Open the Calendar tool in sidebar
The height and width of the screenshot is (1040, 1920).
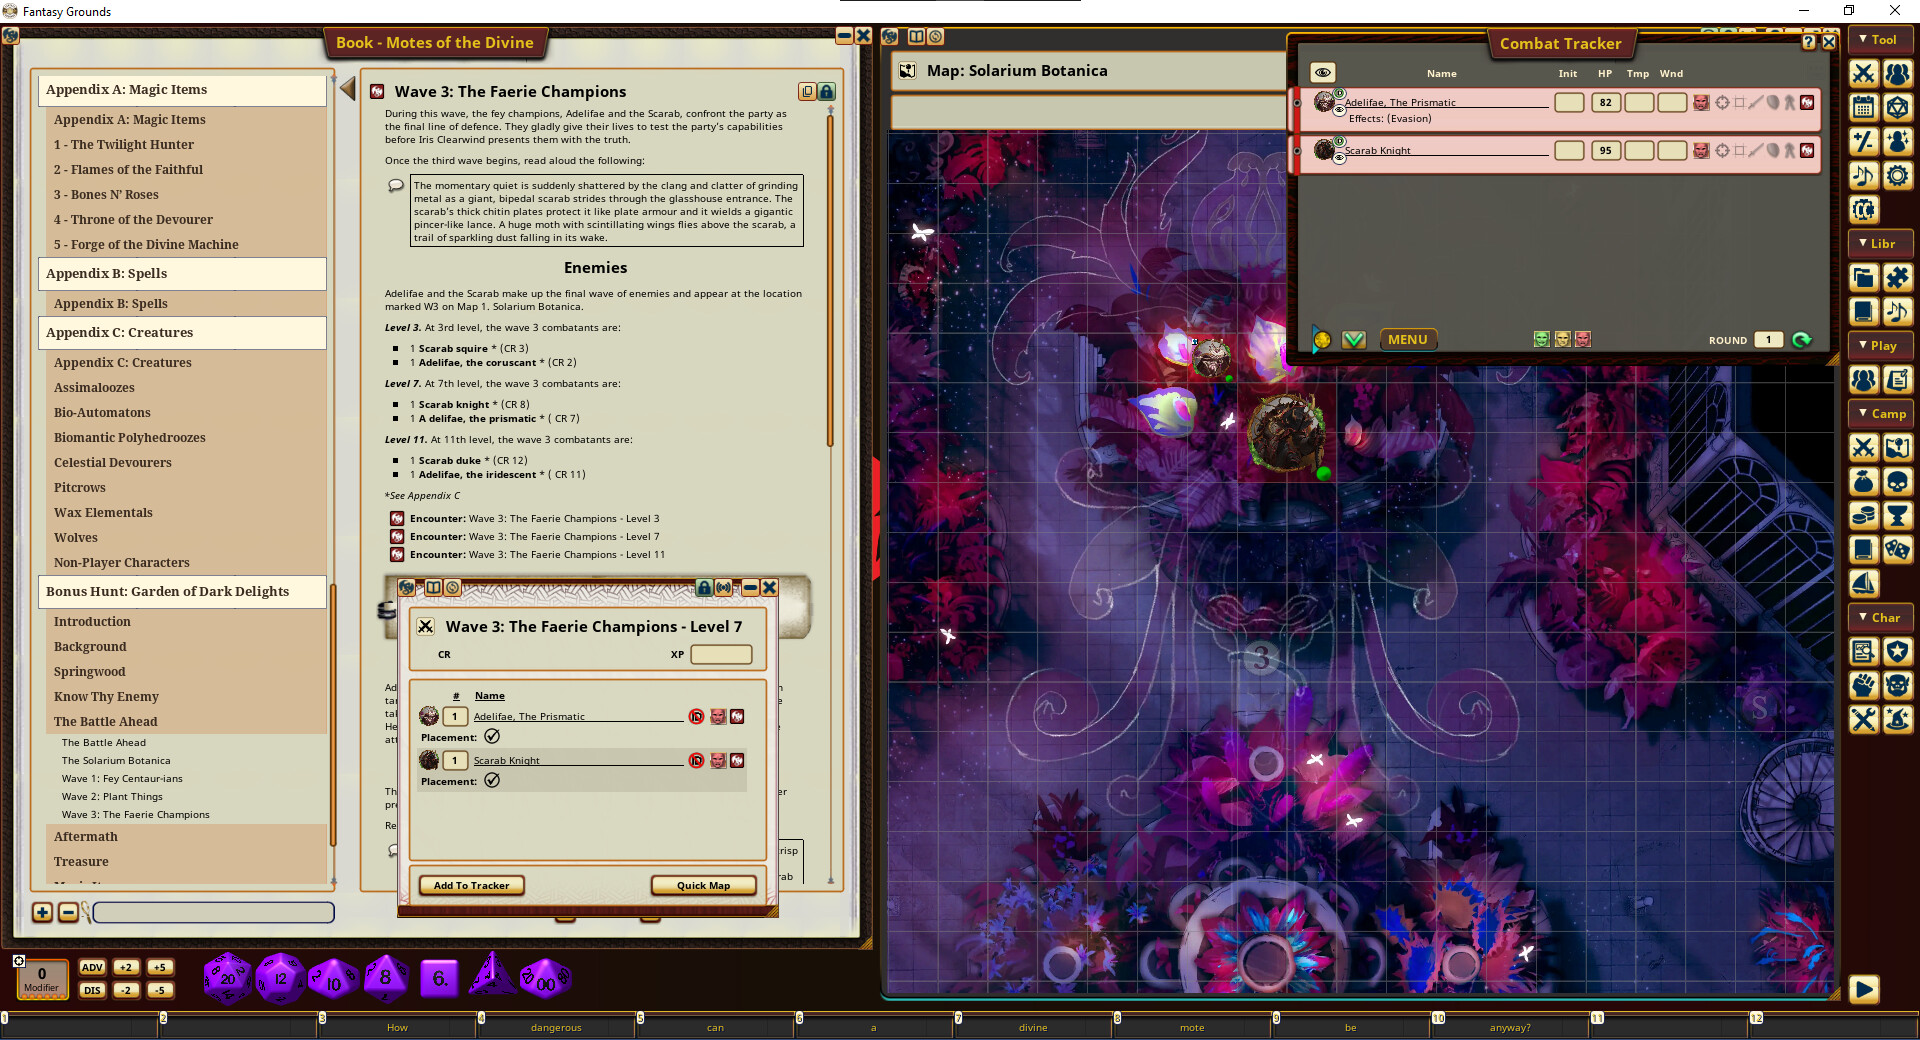coord(1863,108)
